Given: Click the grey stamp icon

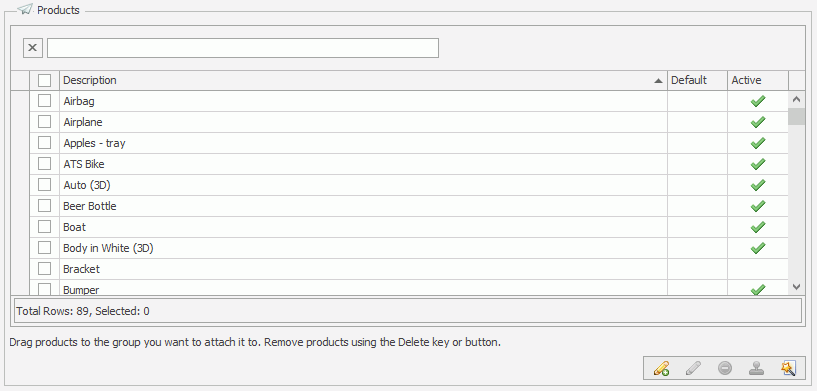Looking at the screenshot, I should click(x=757, y=369).
